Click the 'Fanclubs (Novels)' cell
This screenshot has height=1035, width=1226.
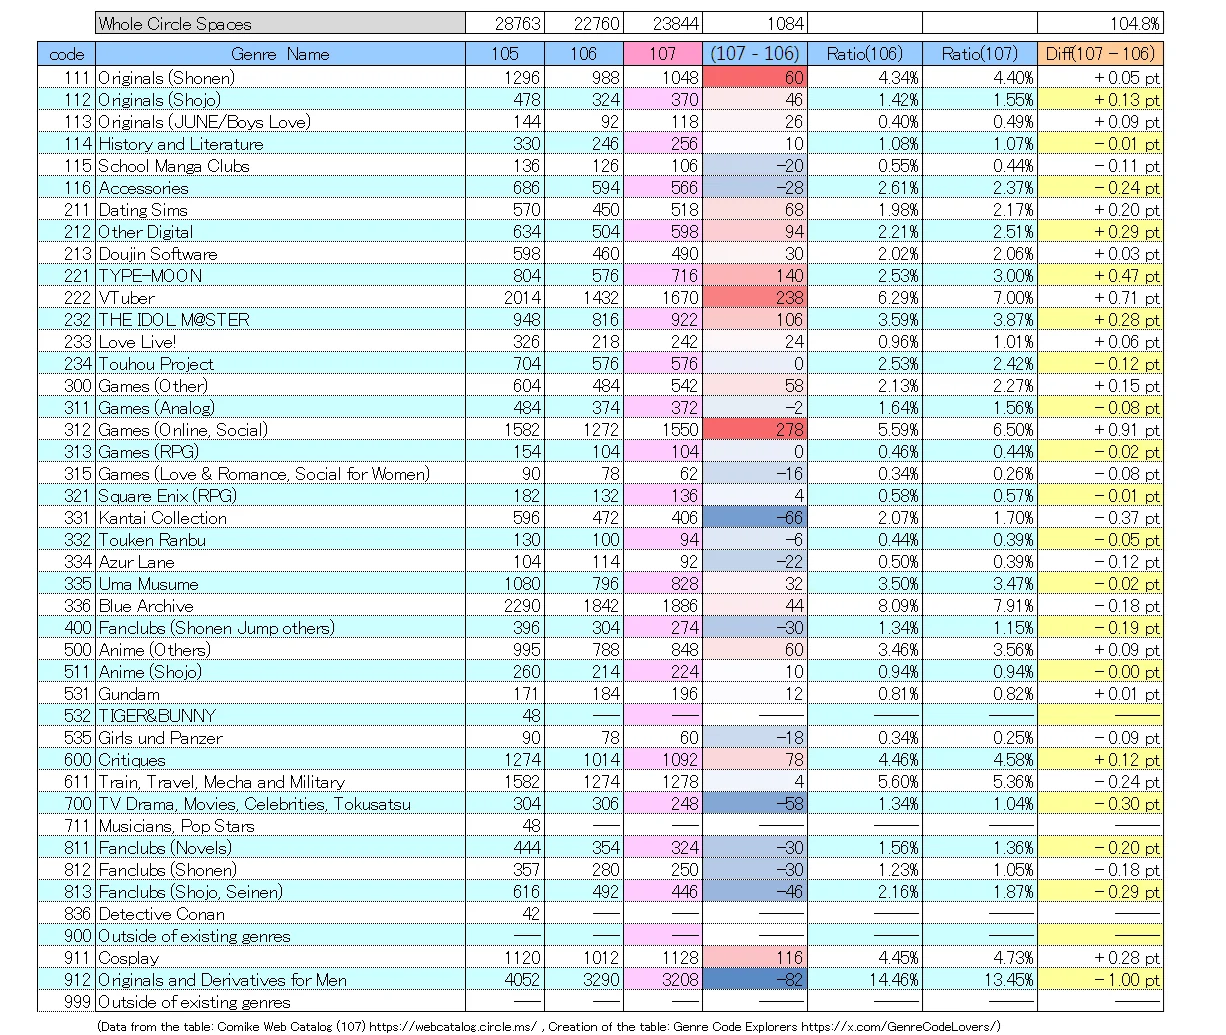coord(280,848)
